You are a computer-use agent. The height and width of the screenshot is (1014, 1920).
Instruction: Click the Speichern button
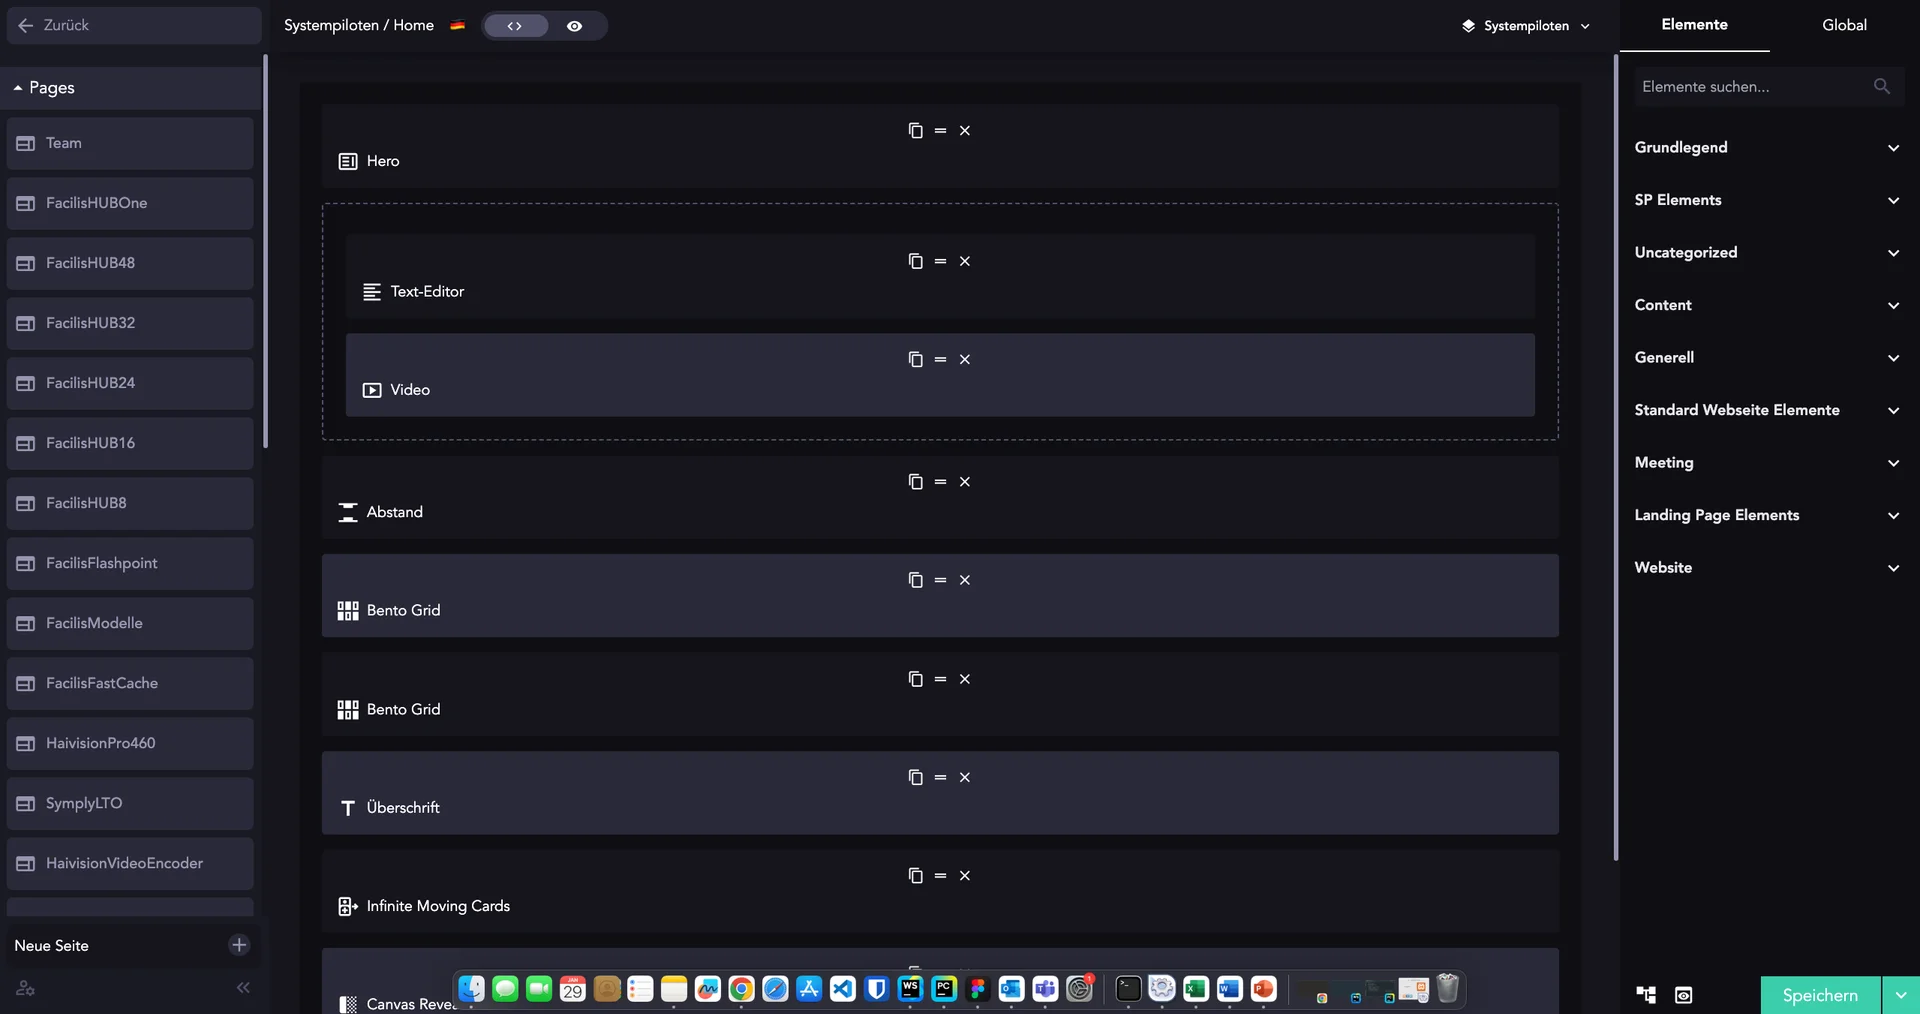click(1820, 995)
